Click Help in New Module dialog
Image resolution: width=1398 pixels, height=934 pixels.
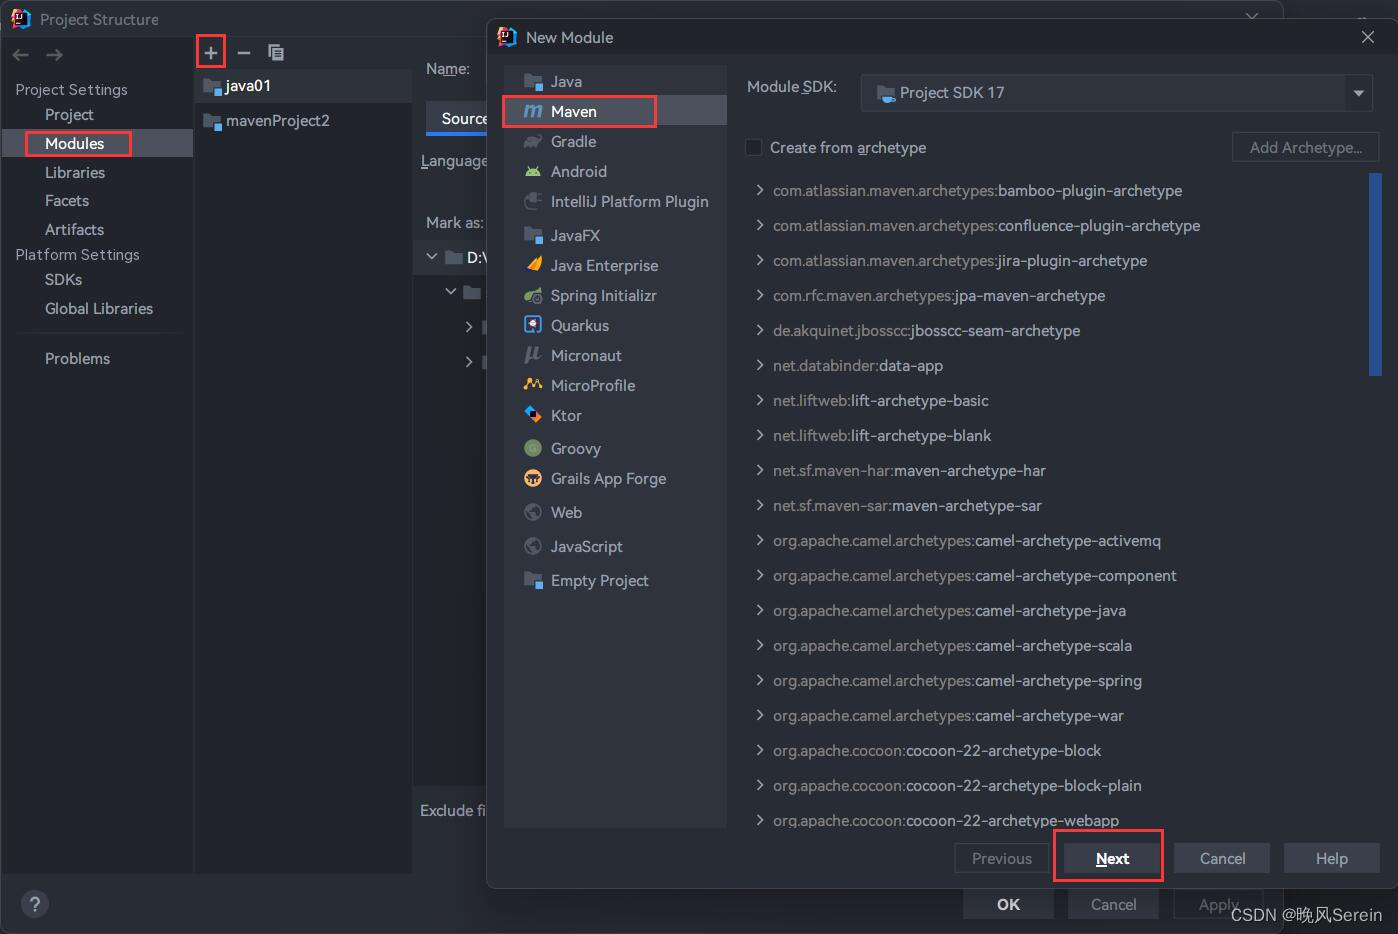1332,859
